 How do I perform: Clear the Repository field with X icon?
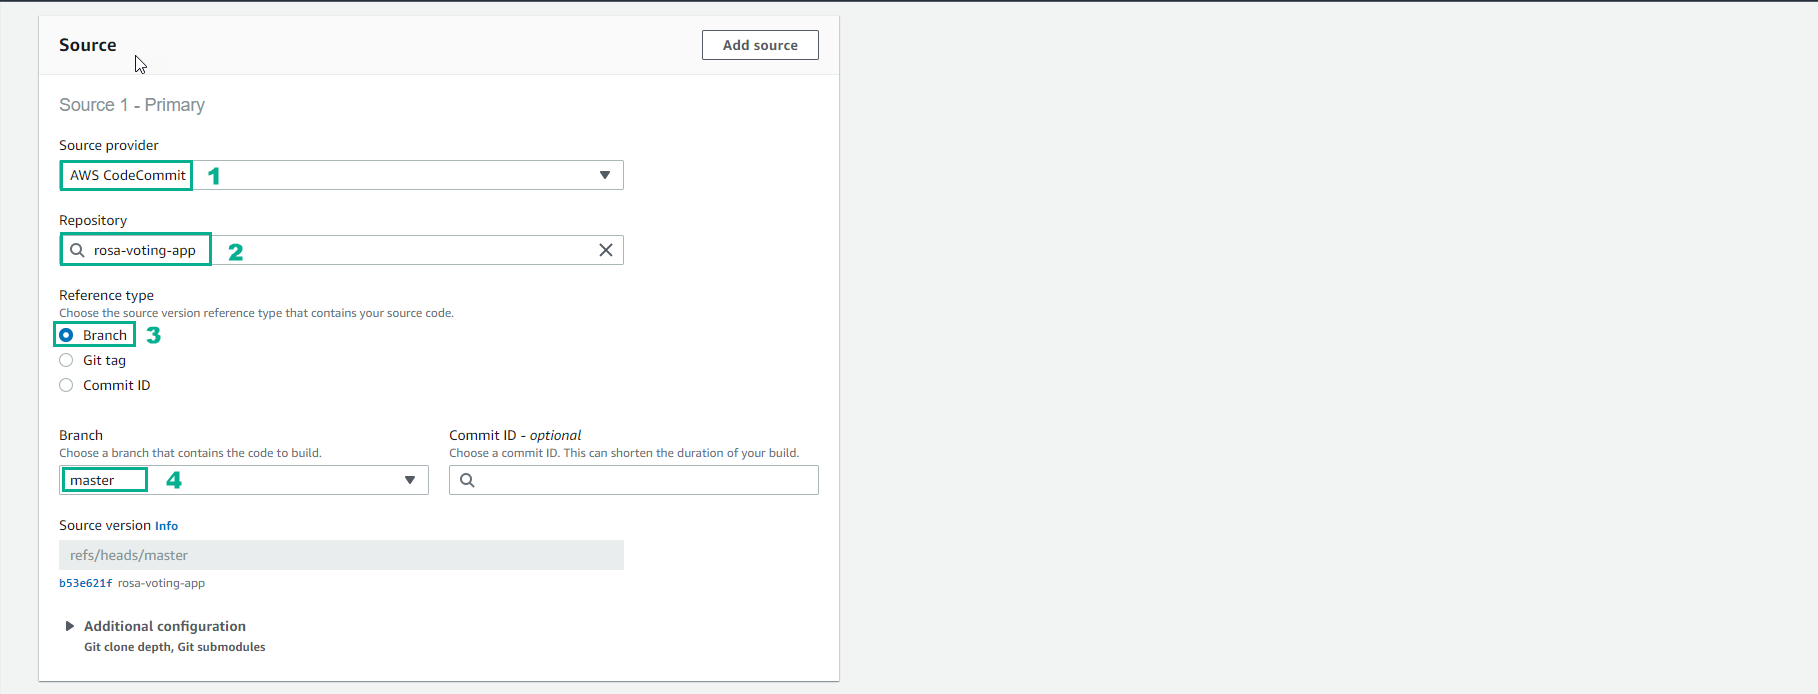(605, 250)
